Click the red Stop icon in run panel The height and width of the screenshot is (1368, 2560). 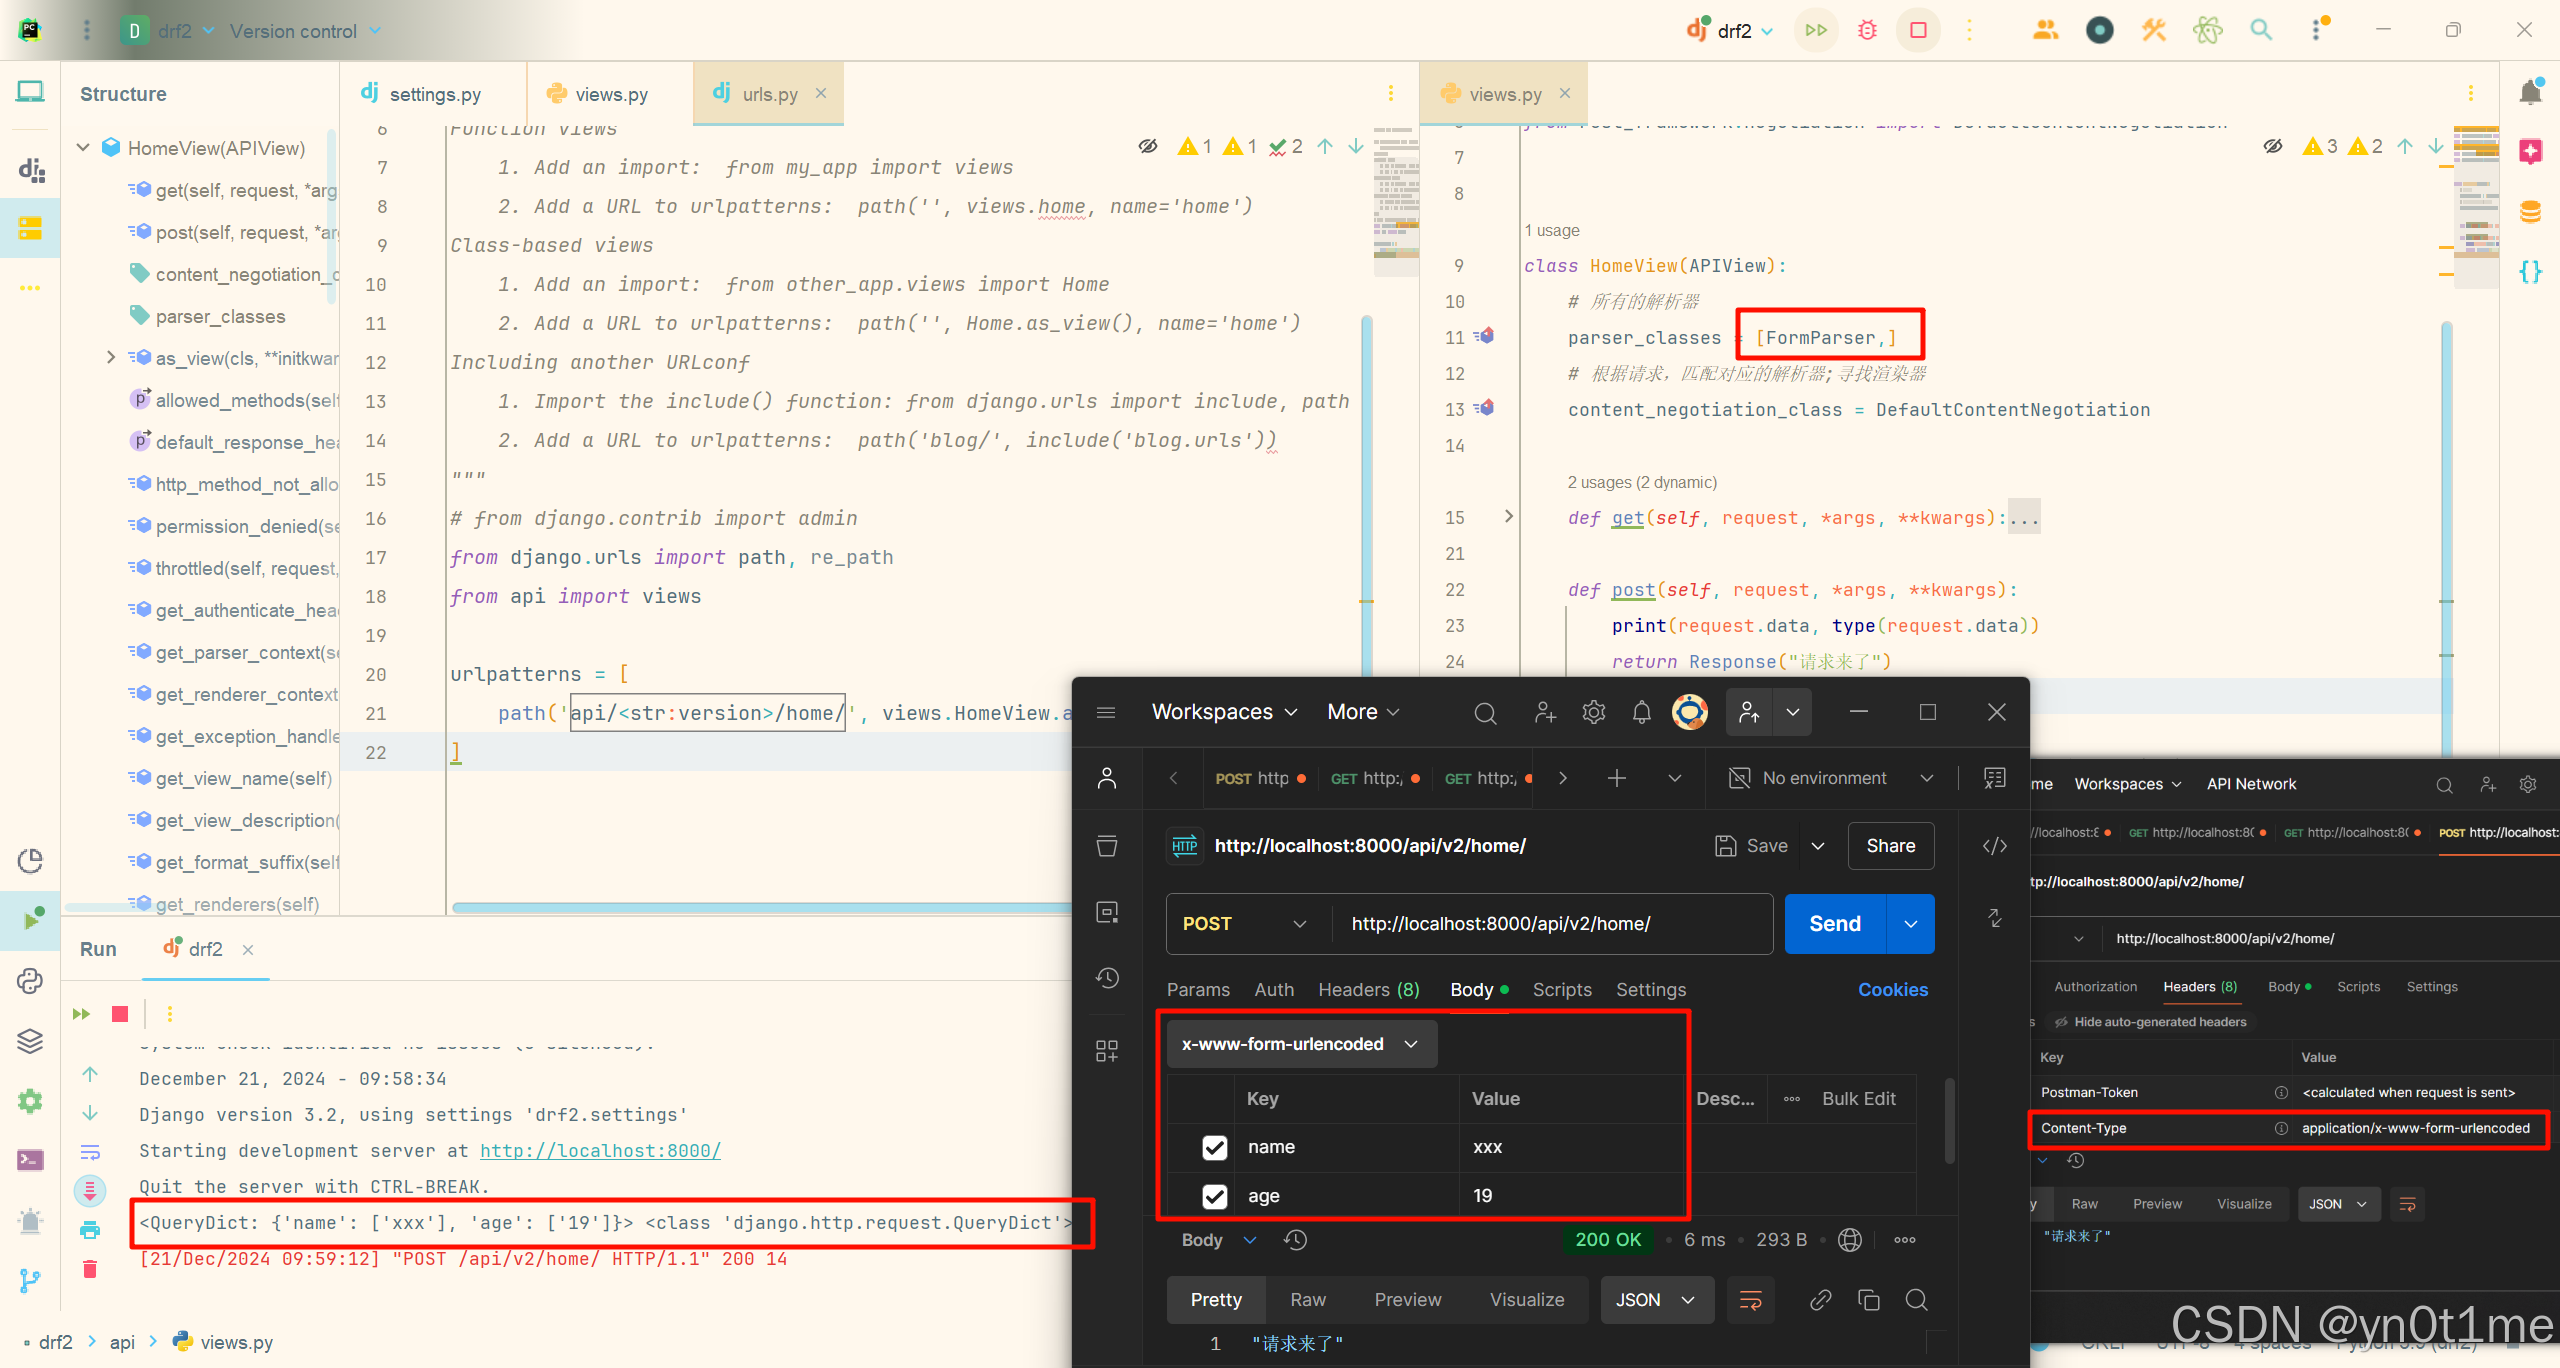[x=120, y=1014]
